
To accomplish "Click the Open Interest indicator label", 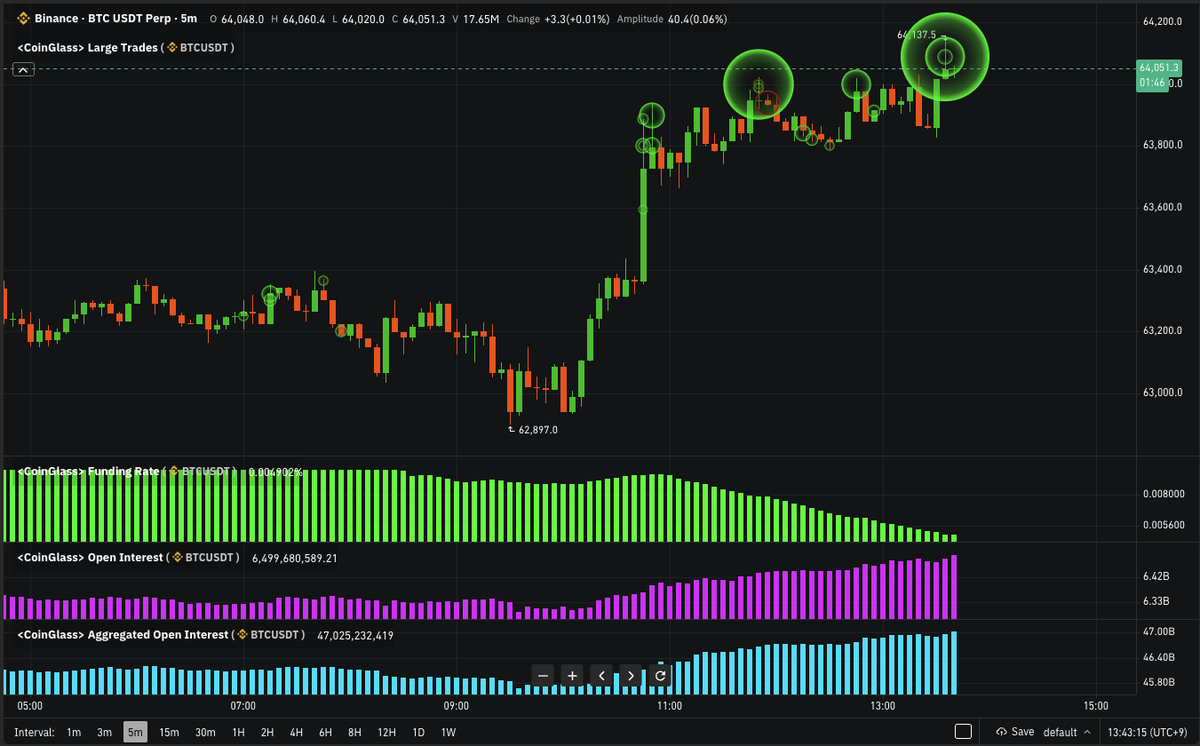I will 90,557.
